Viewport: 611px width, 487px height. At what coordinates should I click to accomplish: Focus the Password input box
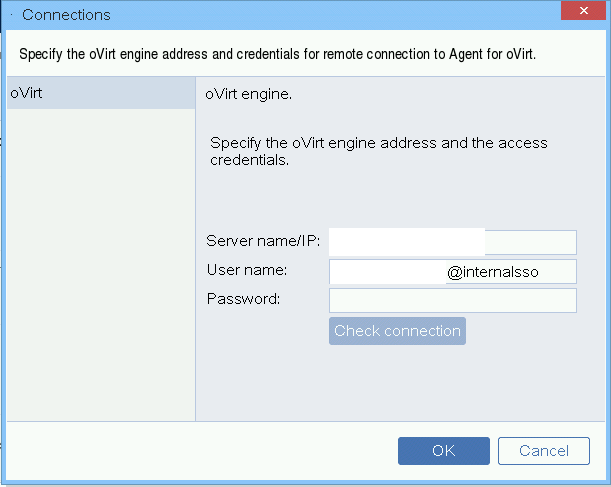point(452,301)
